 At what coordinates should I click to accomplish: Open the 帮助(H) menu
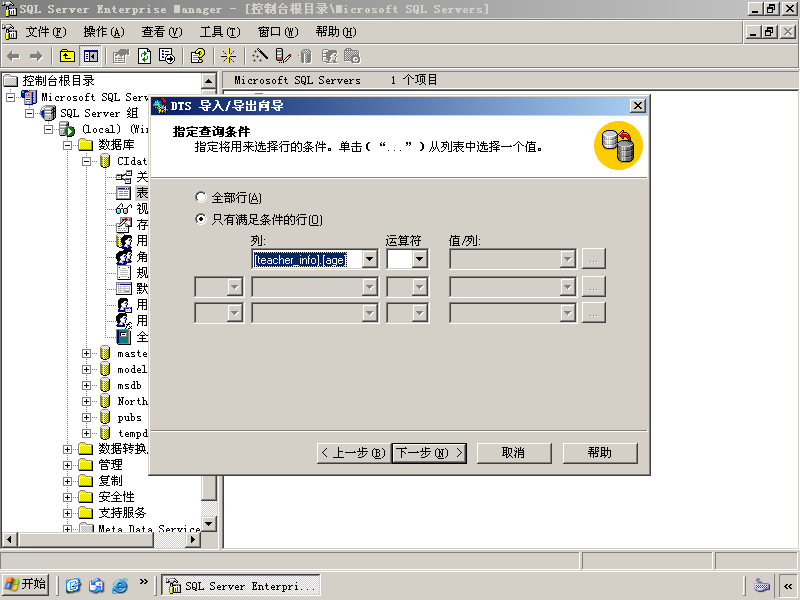tap(336, 32)
